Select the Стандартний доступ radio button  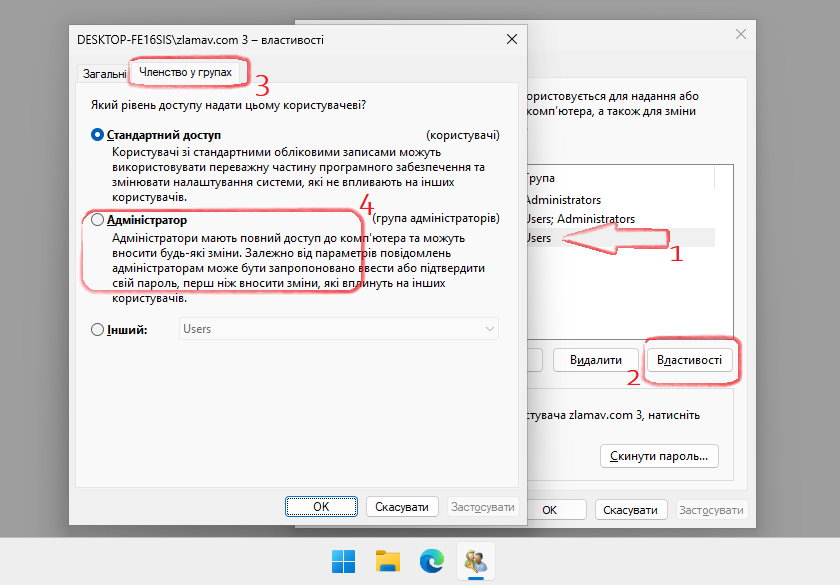[97, 135]
